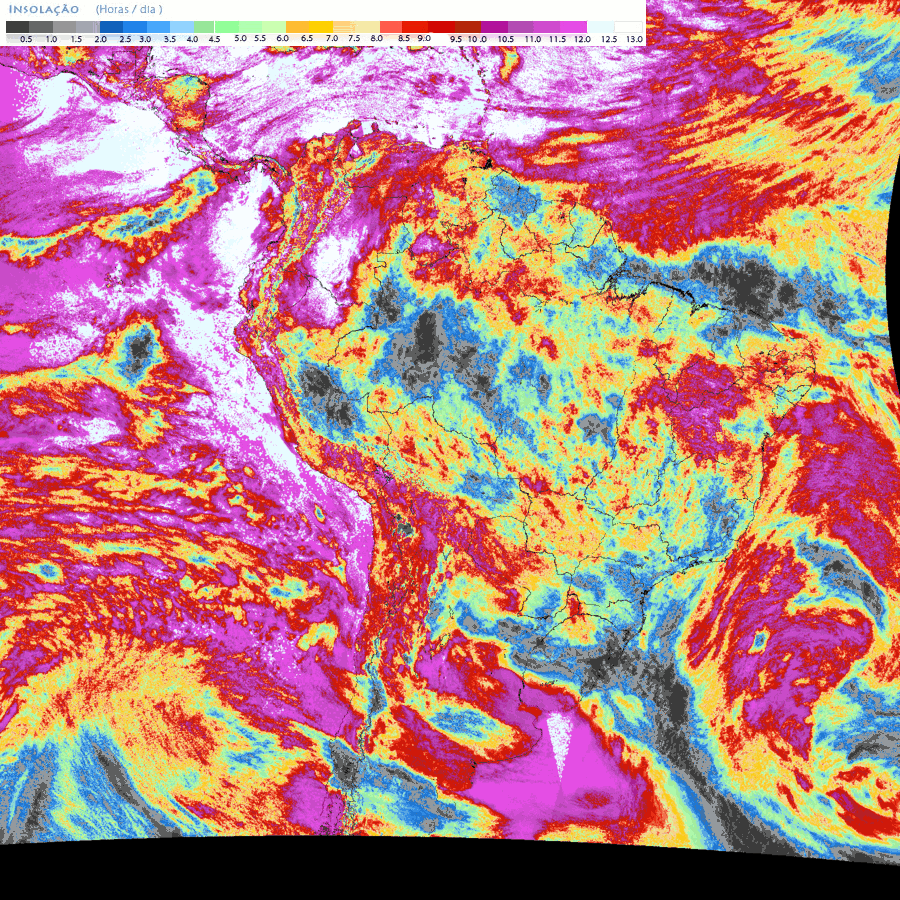This screenshot has width=900, height=900.
Task: Click the '12.0' legend value
Action: pos(583,39)
